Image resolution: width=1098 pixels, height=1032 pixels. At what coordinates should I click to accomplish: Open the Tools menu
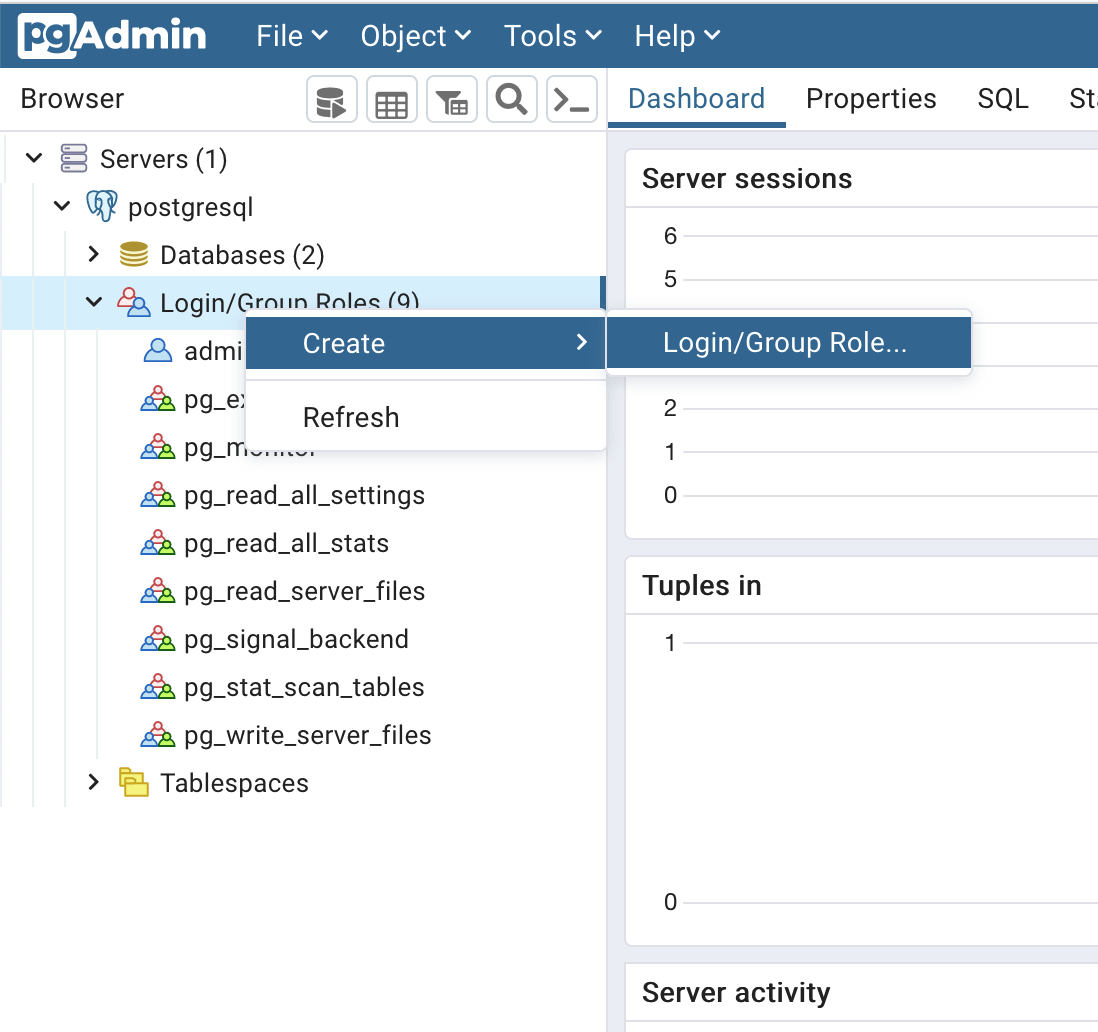click(552, 36)
